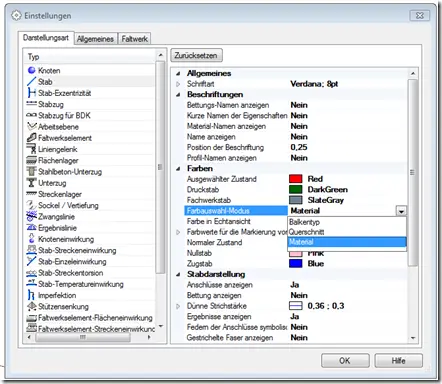
Task: Click the Imperfektion icon
Action: pyautogui.click(x=31, y=295)
